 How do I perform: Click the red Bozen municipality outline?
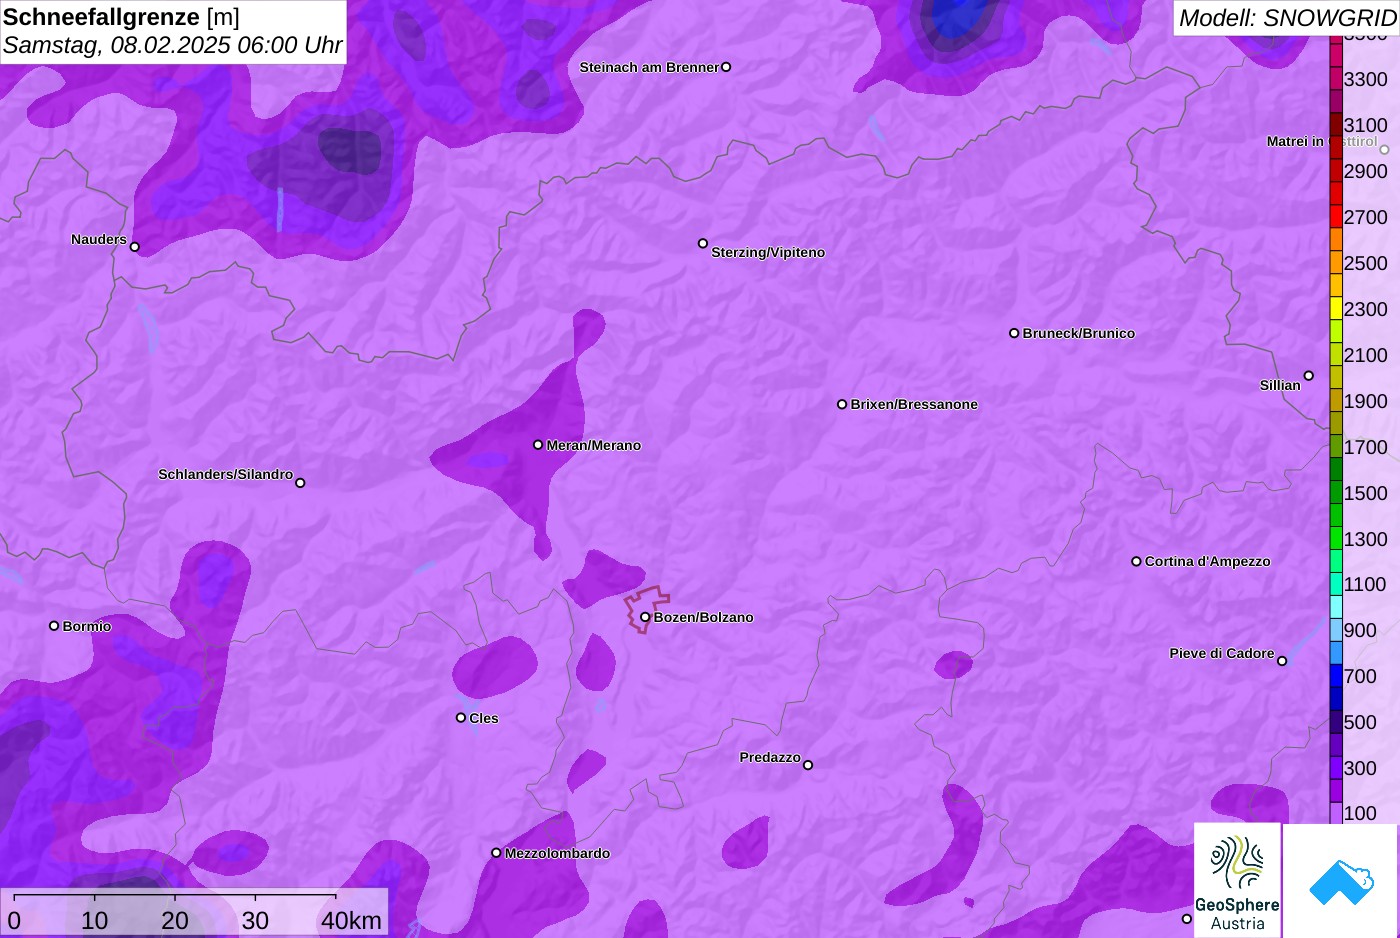coord(646,608)
